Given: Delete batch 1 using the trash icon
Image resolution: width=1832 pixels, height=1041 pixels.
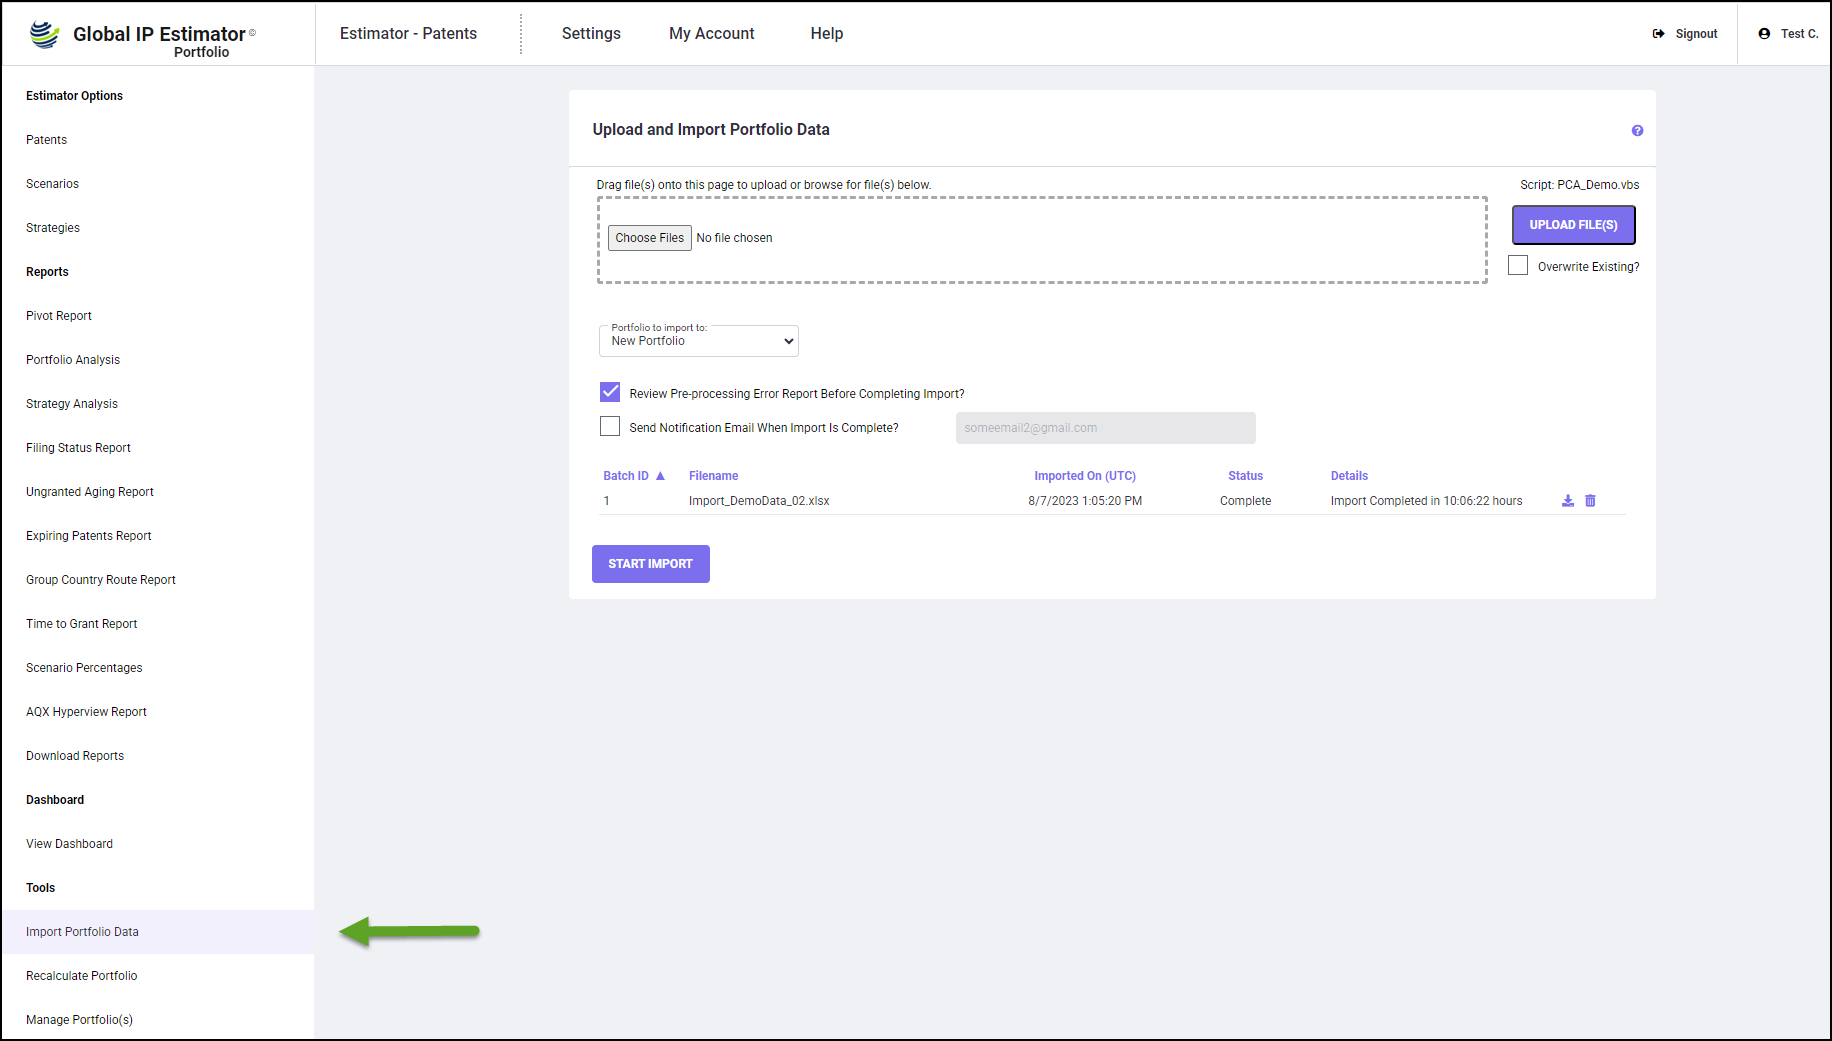Looking at the screenshot, I should (1590, 501).
